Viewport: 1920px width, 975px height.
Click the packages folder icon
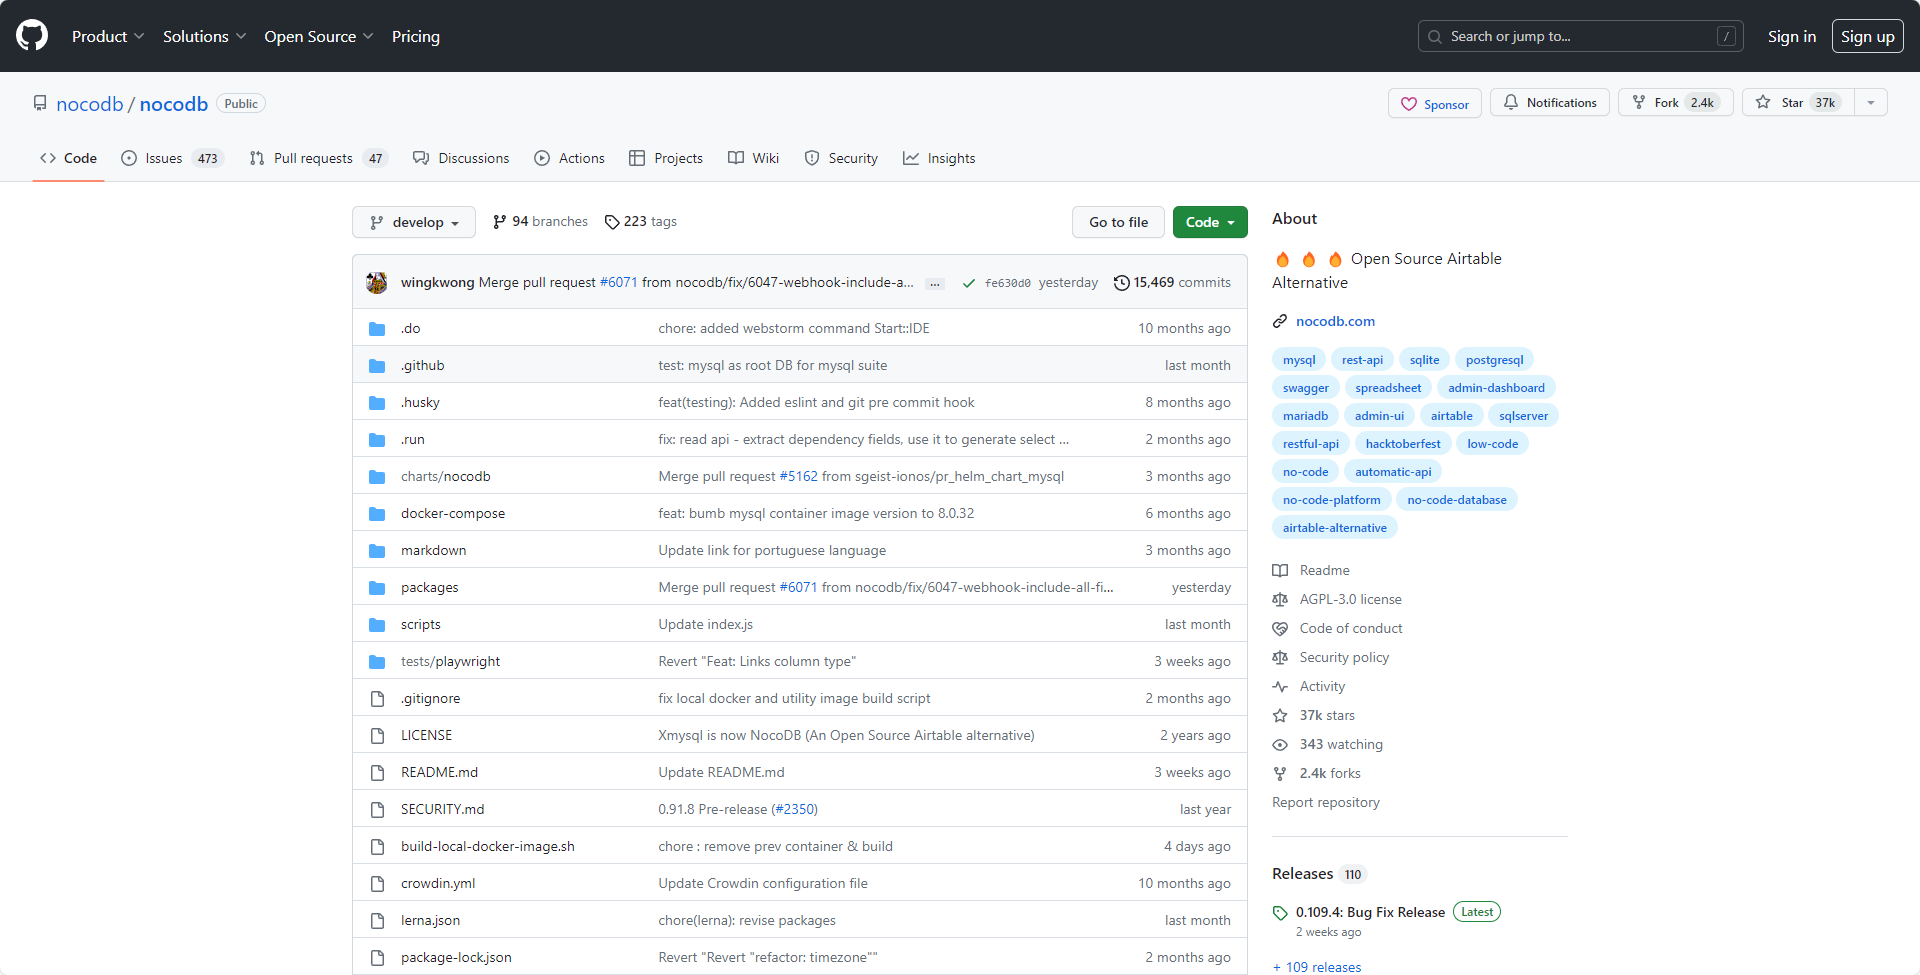click(x=377, y=588)
